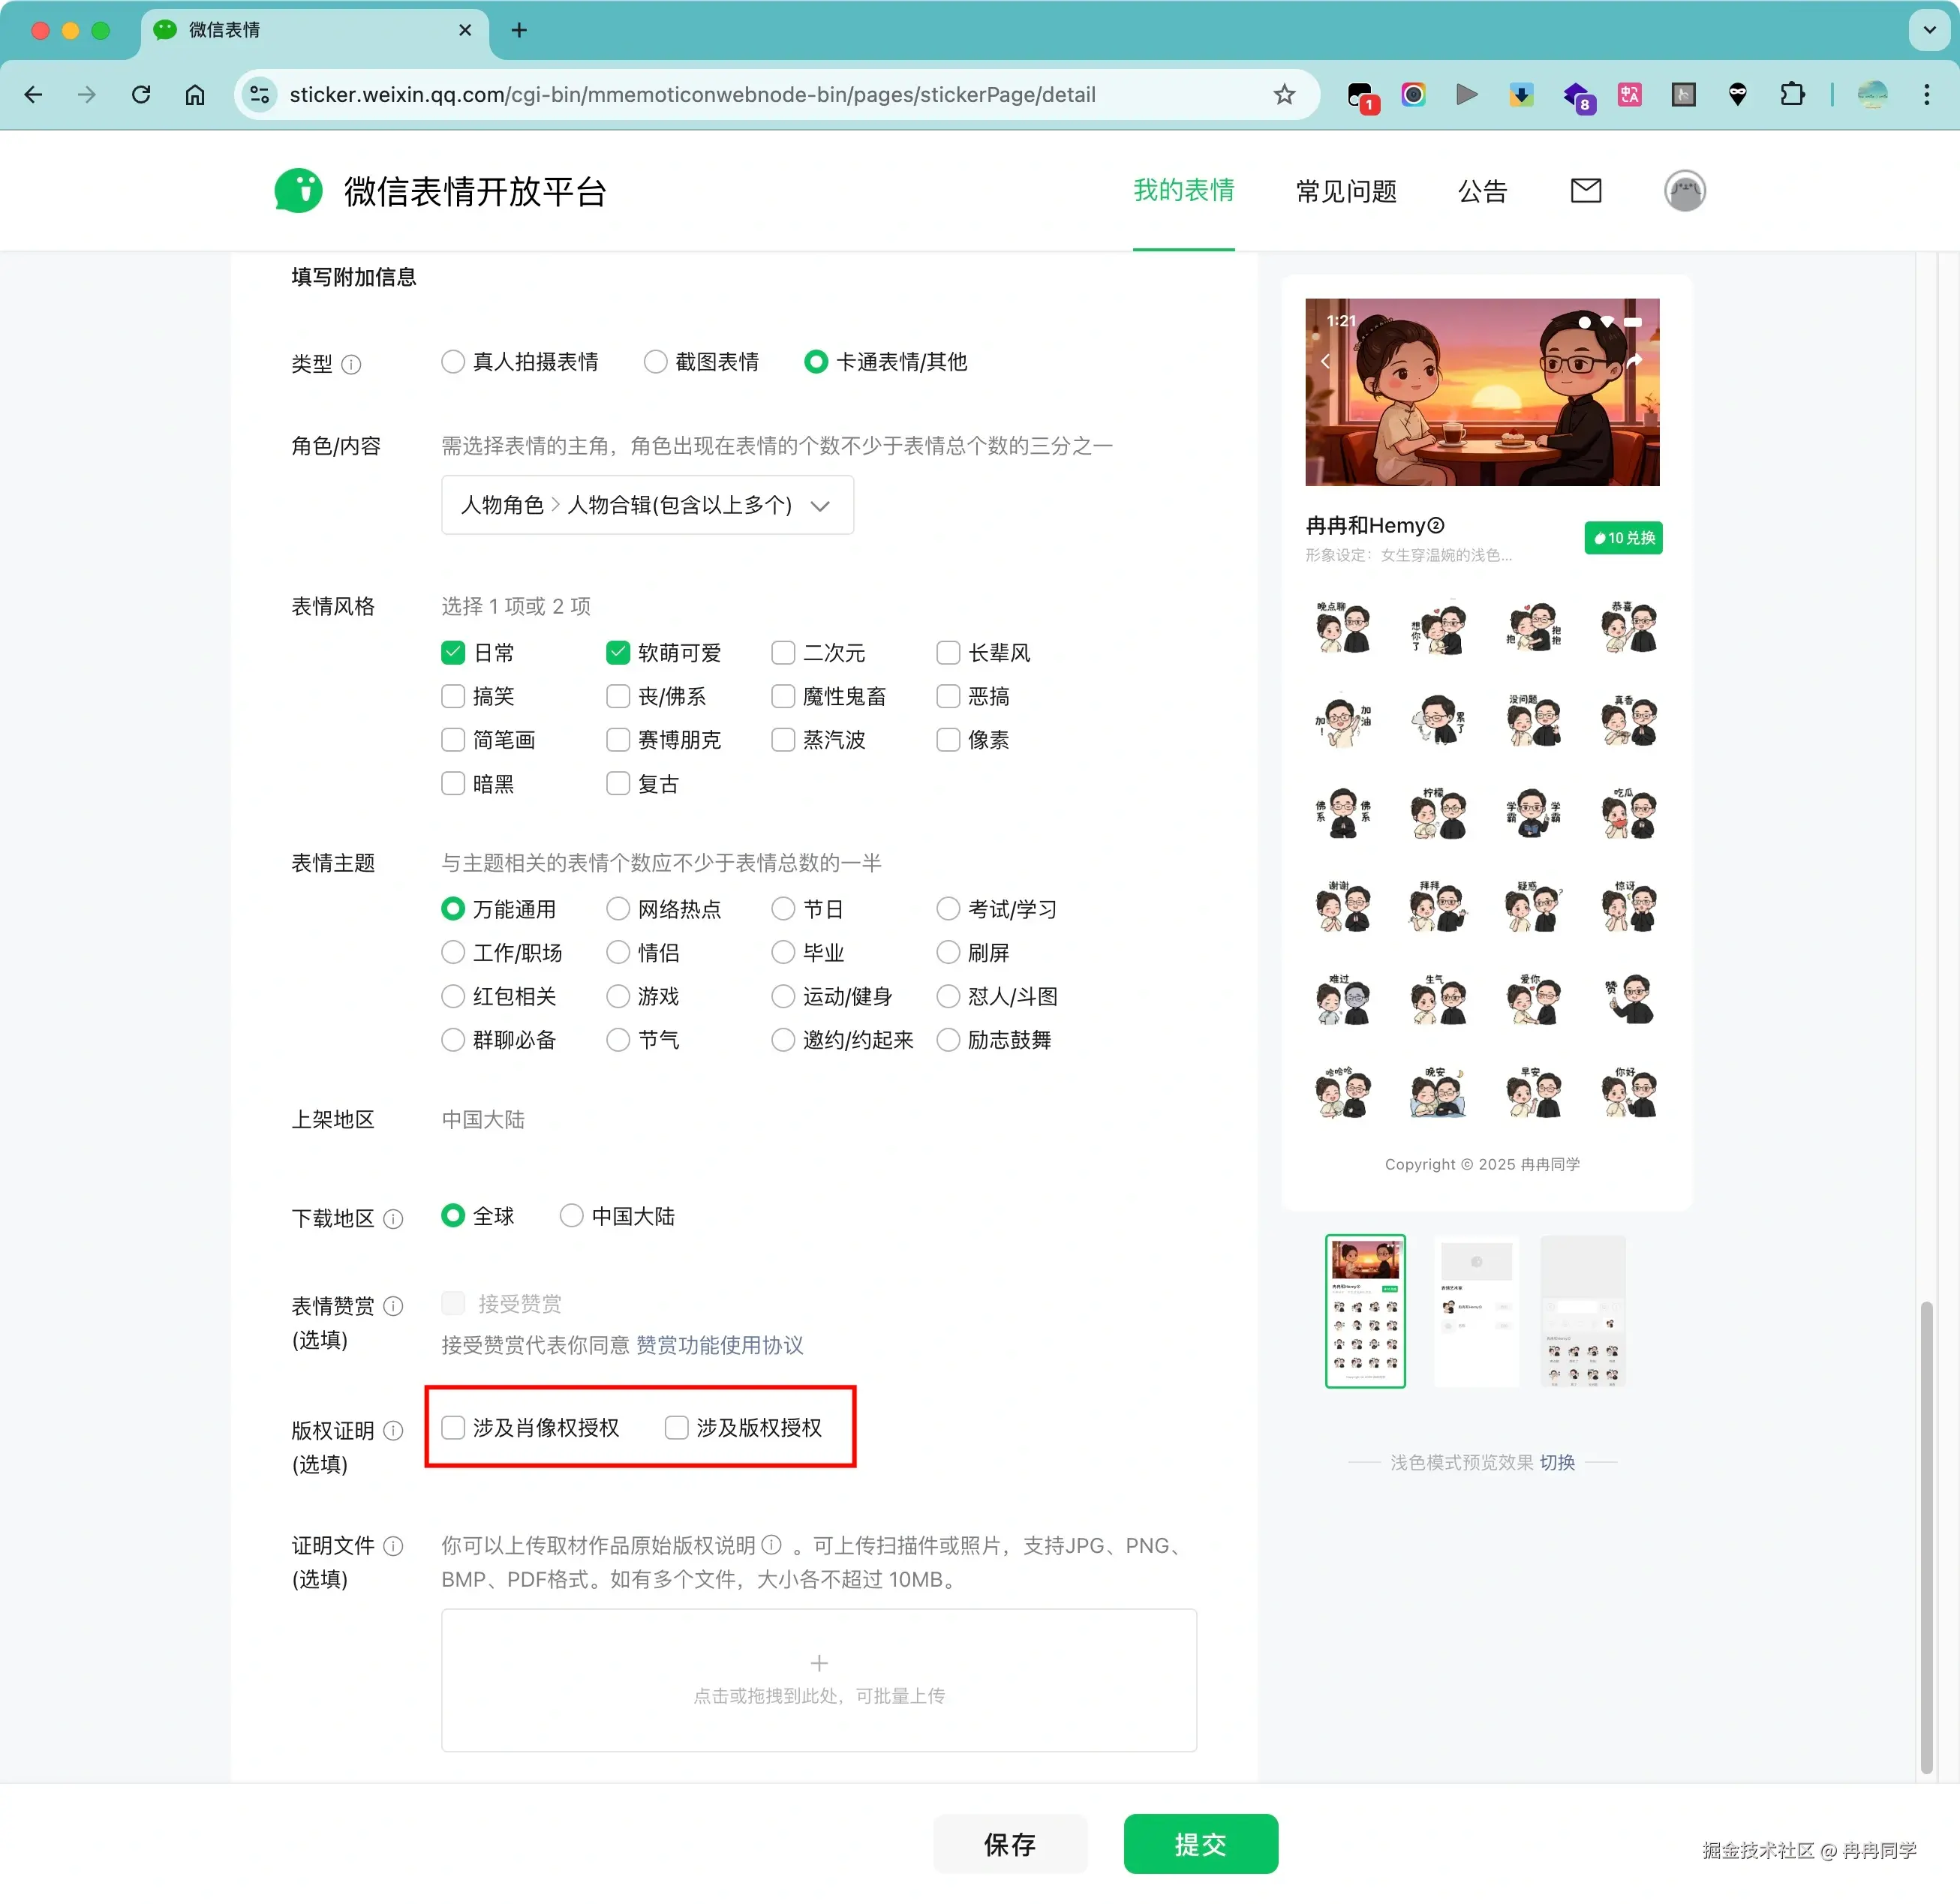Click the info icon beside 下载地区
This screenshot has height=1904, width=1960.
point(394,1218)
